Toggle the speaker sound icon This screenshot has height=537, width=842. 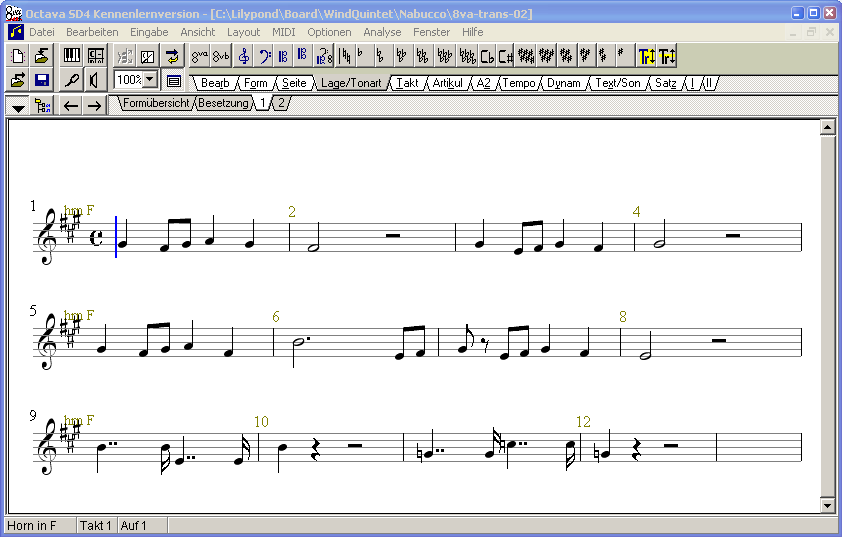point(95,81)
